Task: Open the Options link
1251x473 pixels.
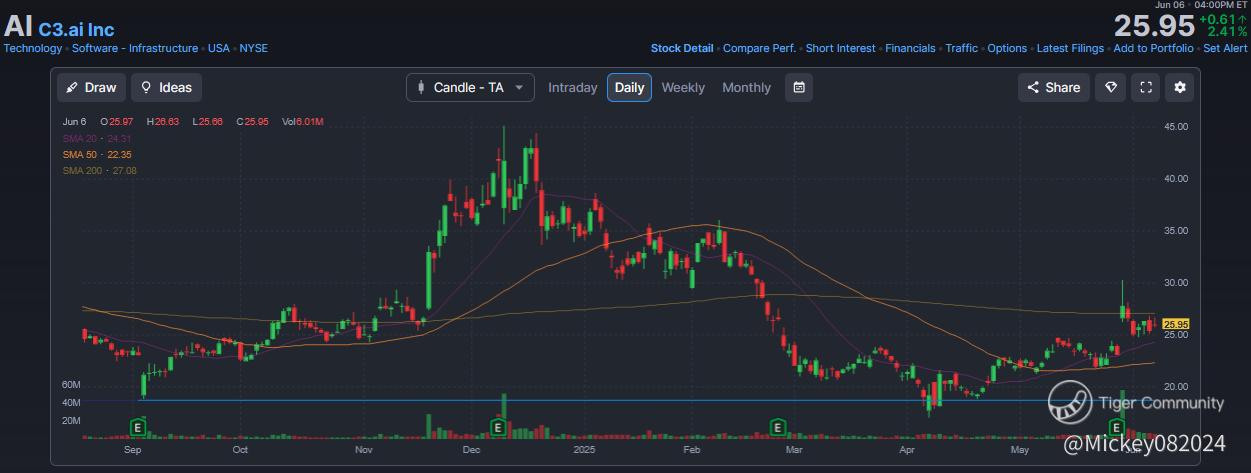Action: click(x=1007, y=48)
